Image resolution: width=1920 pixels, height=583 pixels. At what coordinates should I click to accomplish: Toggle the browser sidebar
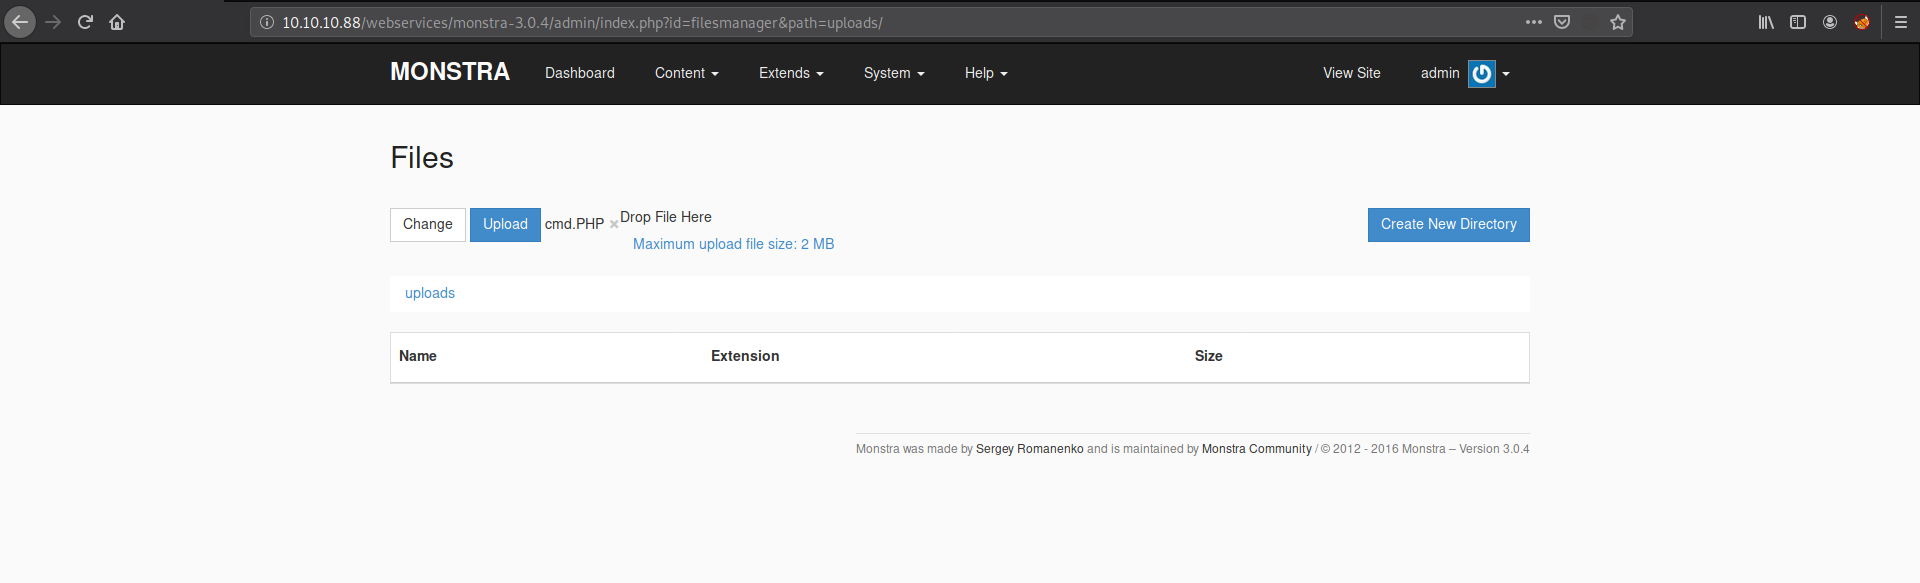tap(1798, 22)
